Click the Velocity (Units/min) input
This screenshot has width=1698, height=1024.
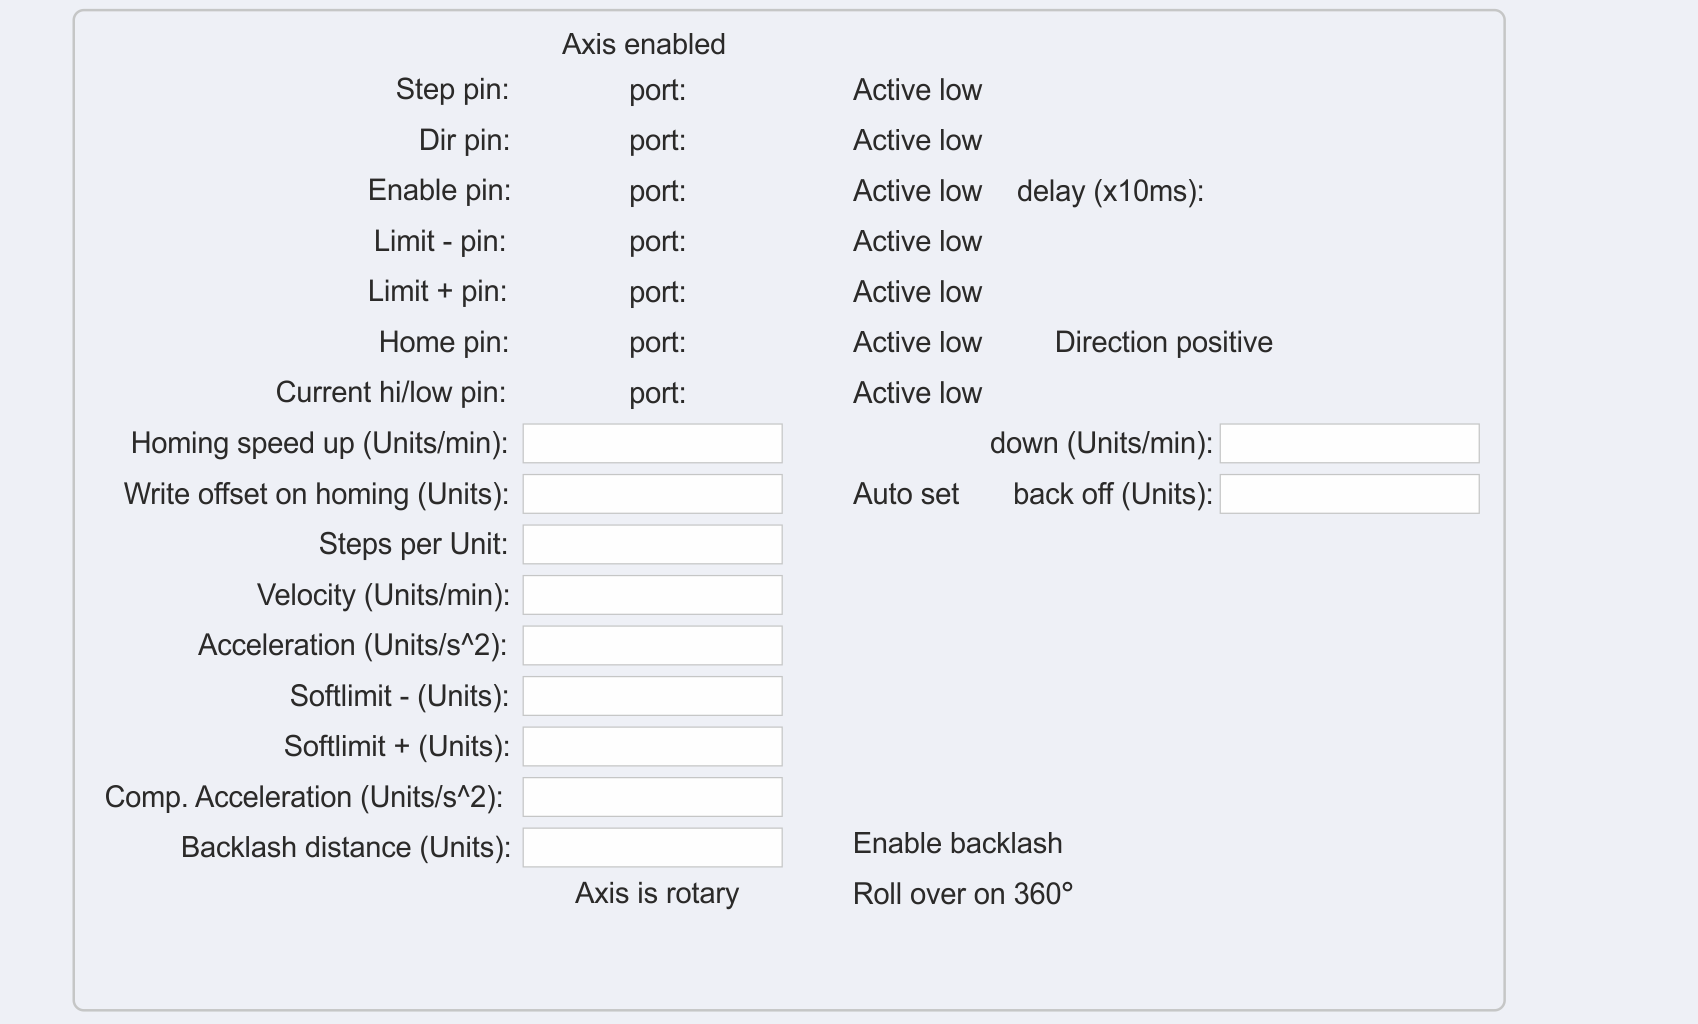(x=652, y=595)
